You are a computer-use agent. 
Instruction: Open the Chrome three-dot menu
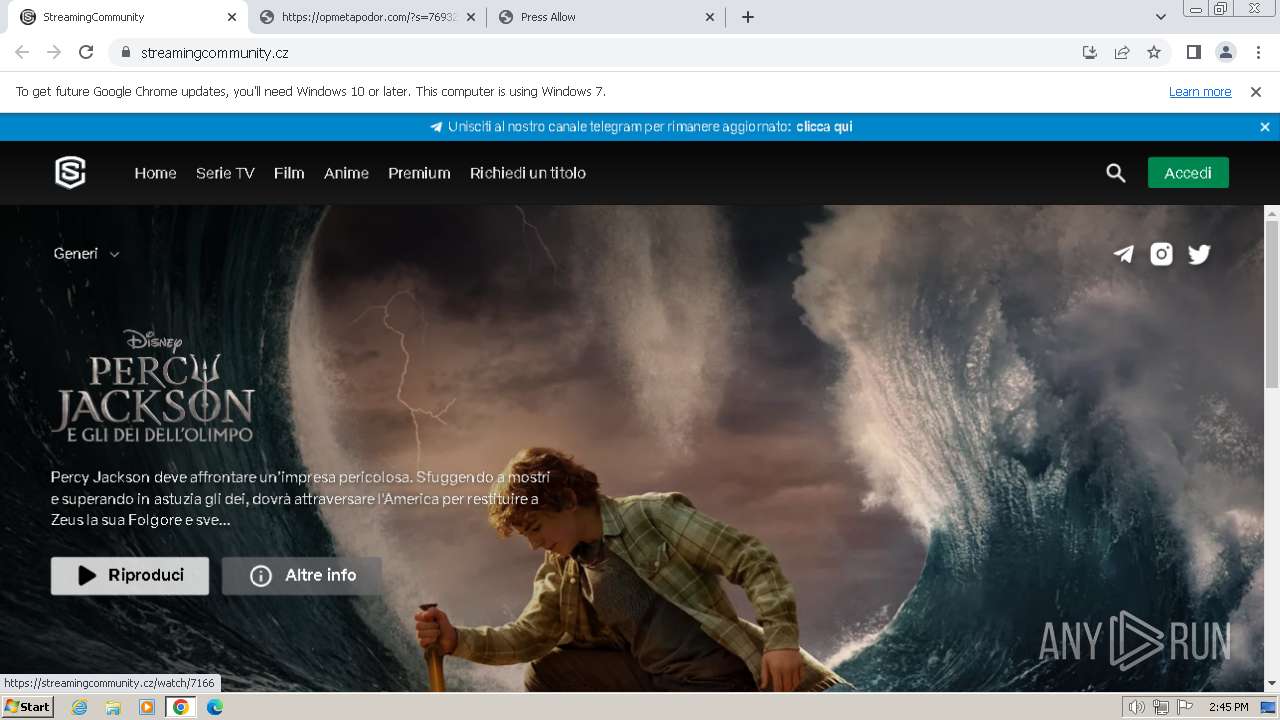1258,52
